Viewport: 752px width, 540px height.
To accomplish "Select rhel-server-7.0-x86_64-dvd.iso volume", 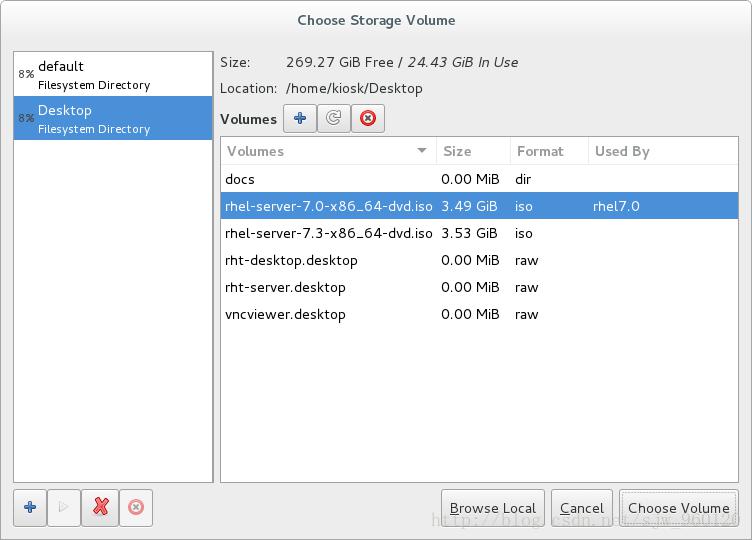I will pos(329,207).
